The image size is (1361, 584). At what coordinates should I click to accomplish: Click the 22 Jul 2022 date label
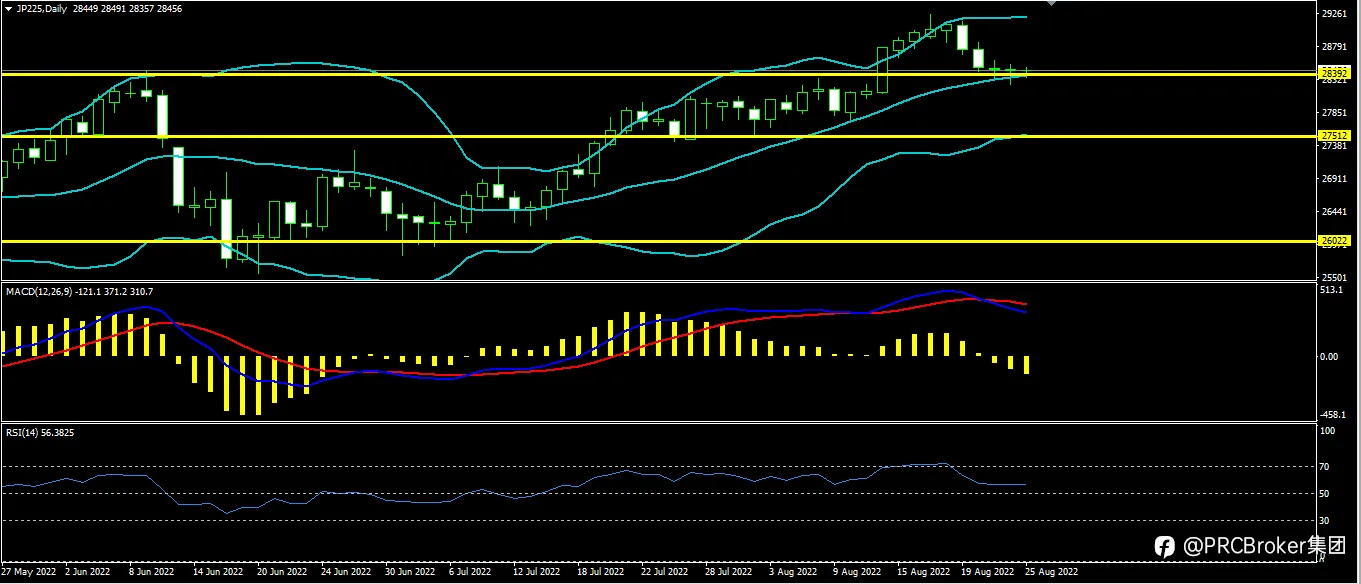(667, 573)
